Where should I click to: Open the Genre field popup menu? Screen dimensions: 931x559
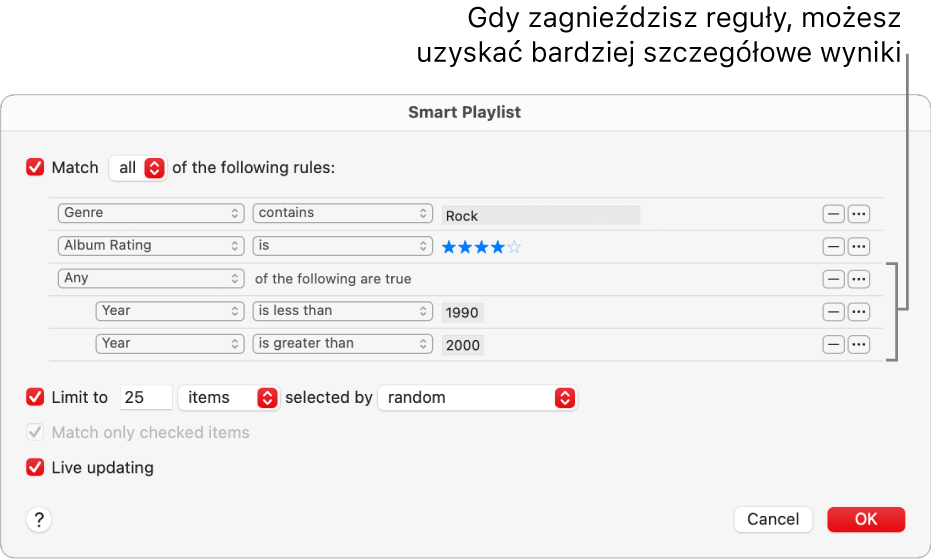click(151, 214)
